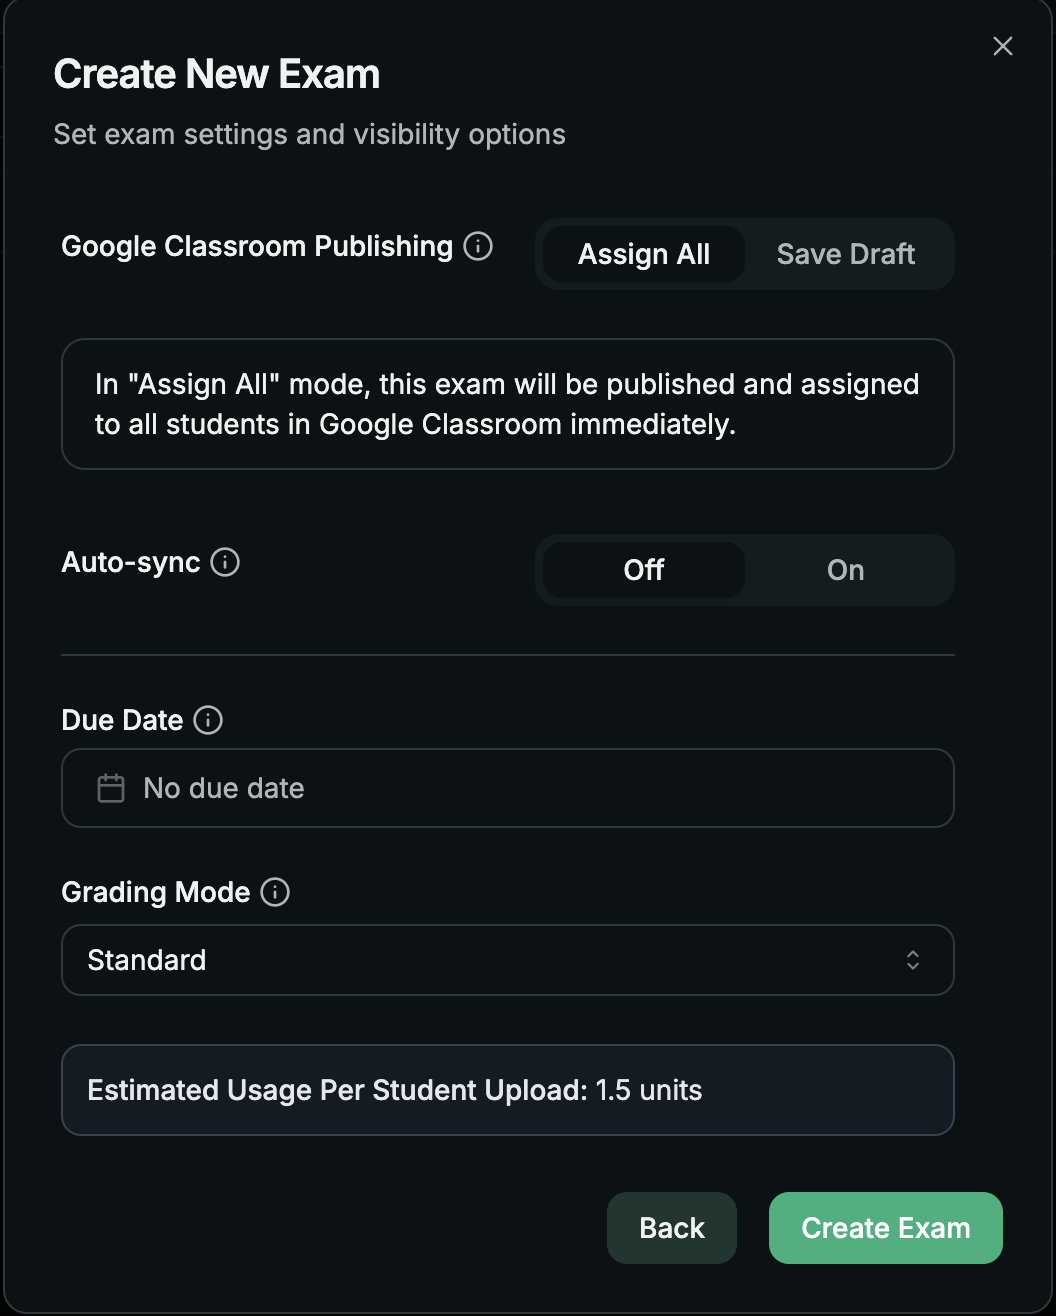The image size is (1056, 1316).
Task: Click the Due Date info icon
Action: [208, 720]
